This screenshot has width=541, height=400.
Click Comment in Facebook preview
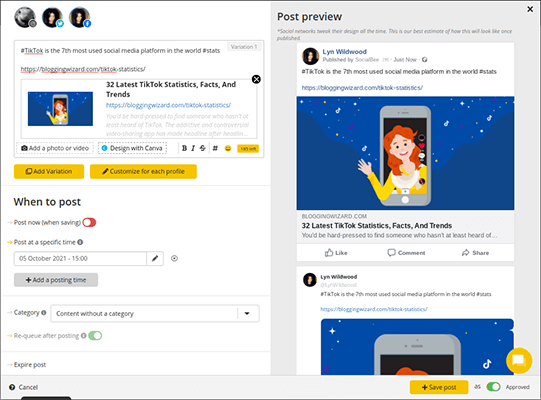click(x=406, y=253)
